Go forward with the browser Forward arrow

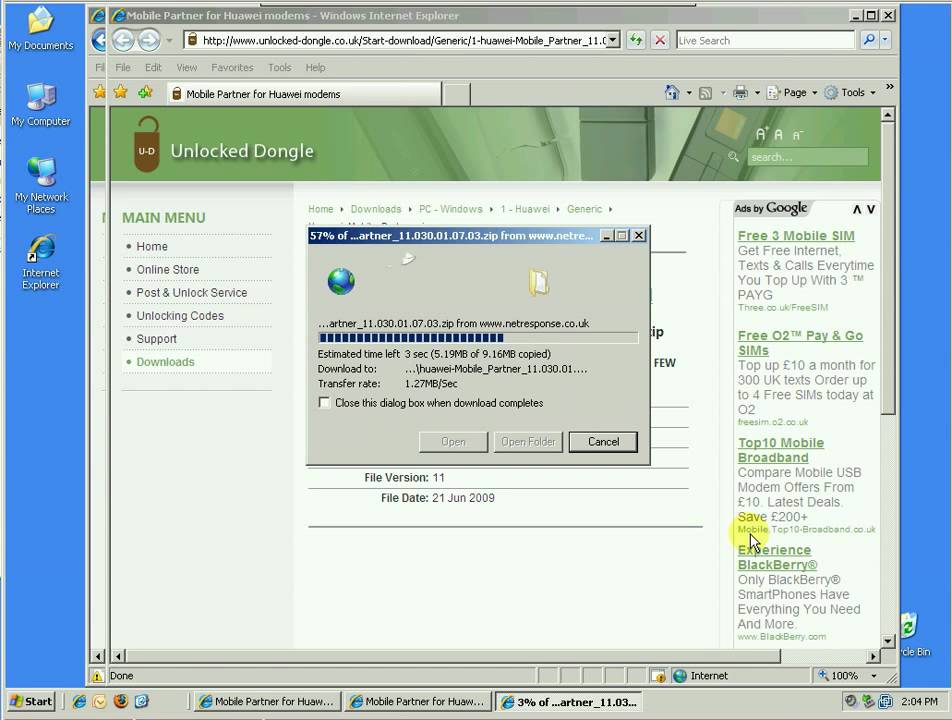(149, 41)
